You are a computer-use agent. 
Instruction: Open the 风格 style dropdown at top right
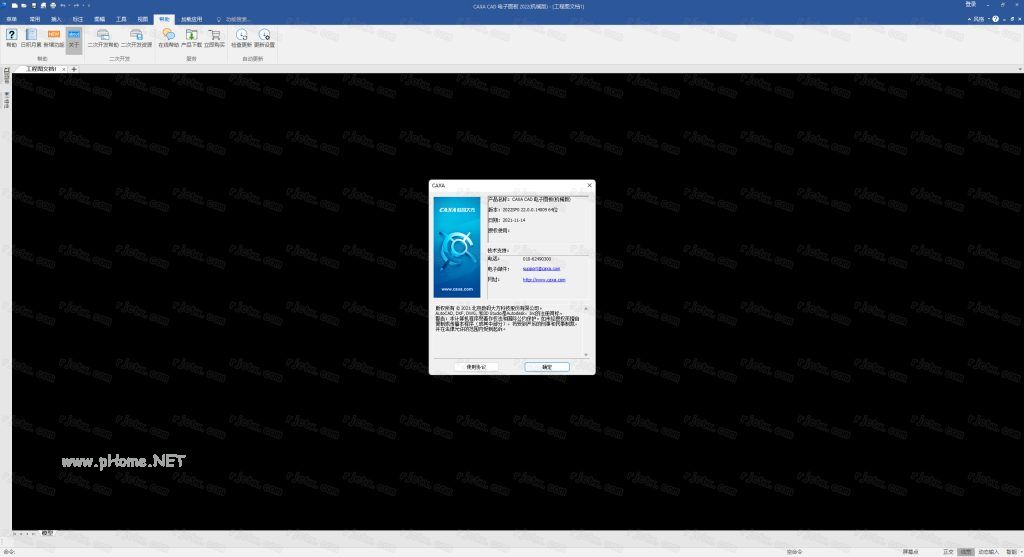pos(979,18)
